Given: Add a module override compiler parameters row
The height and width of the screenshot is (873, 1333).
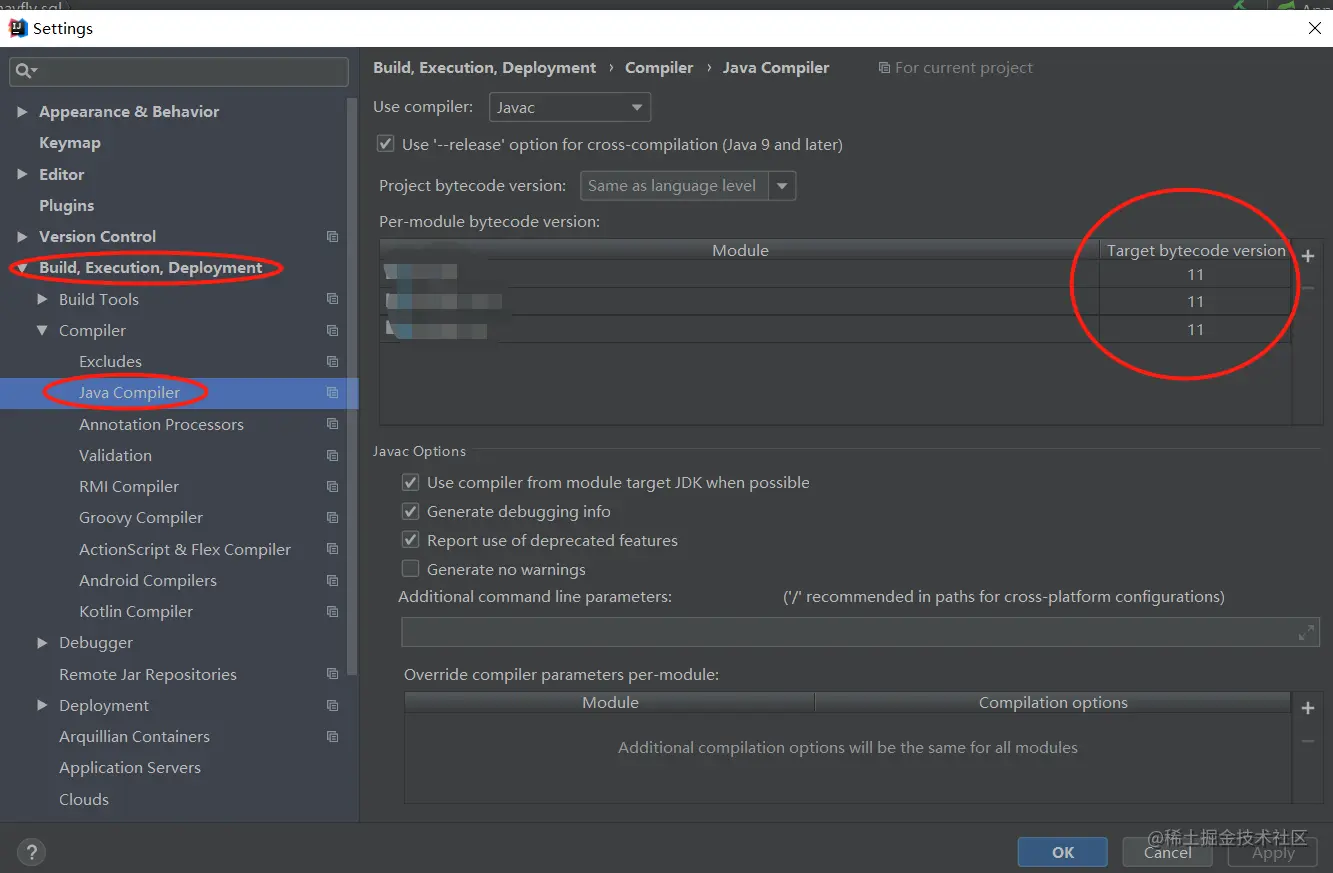Looking at the screenshot, I should (x=1307, y=708).
